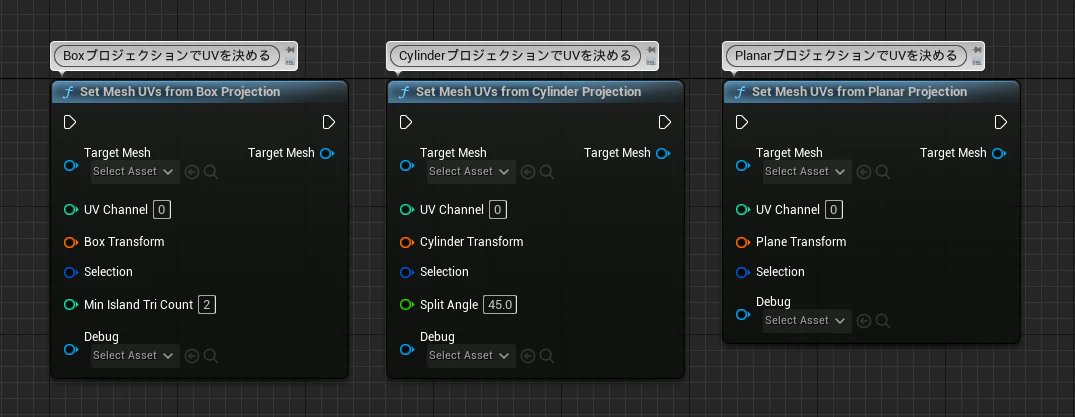1075x417 pixels.
Task: Open Target Mesh Select Asset dropdown in Box node
Action: click(135, 171)
